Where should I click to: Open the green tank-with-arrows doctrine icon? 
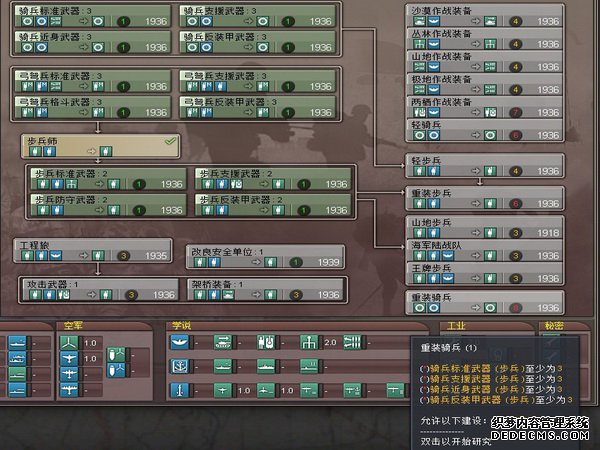[x=223, y=342]
